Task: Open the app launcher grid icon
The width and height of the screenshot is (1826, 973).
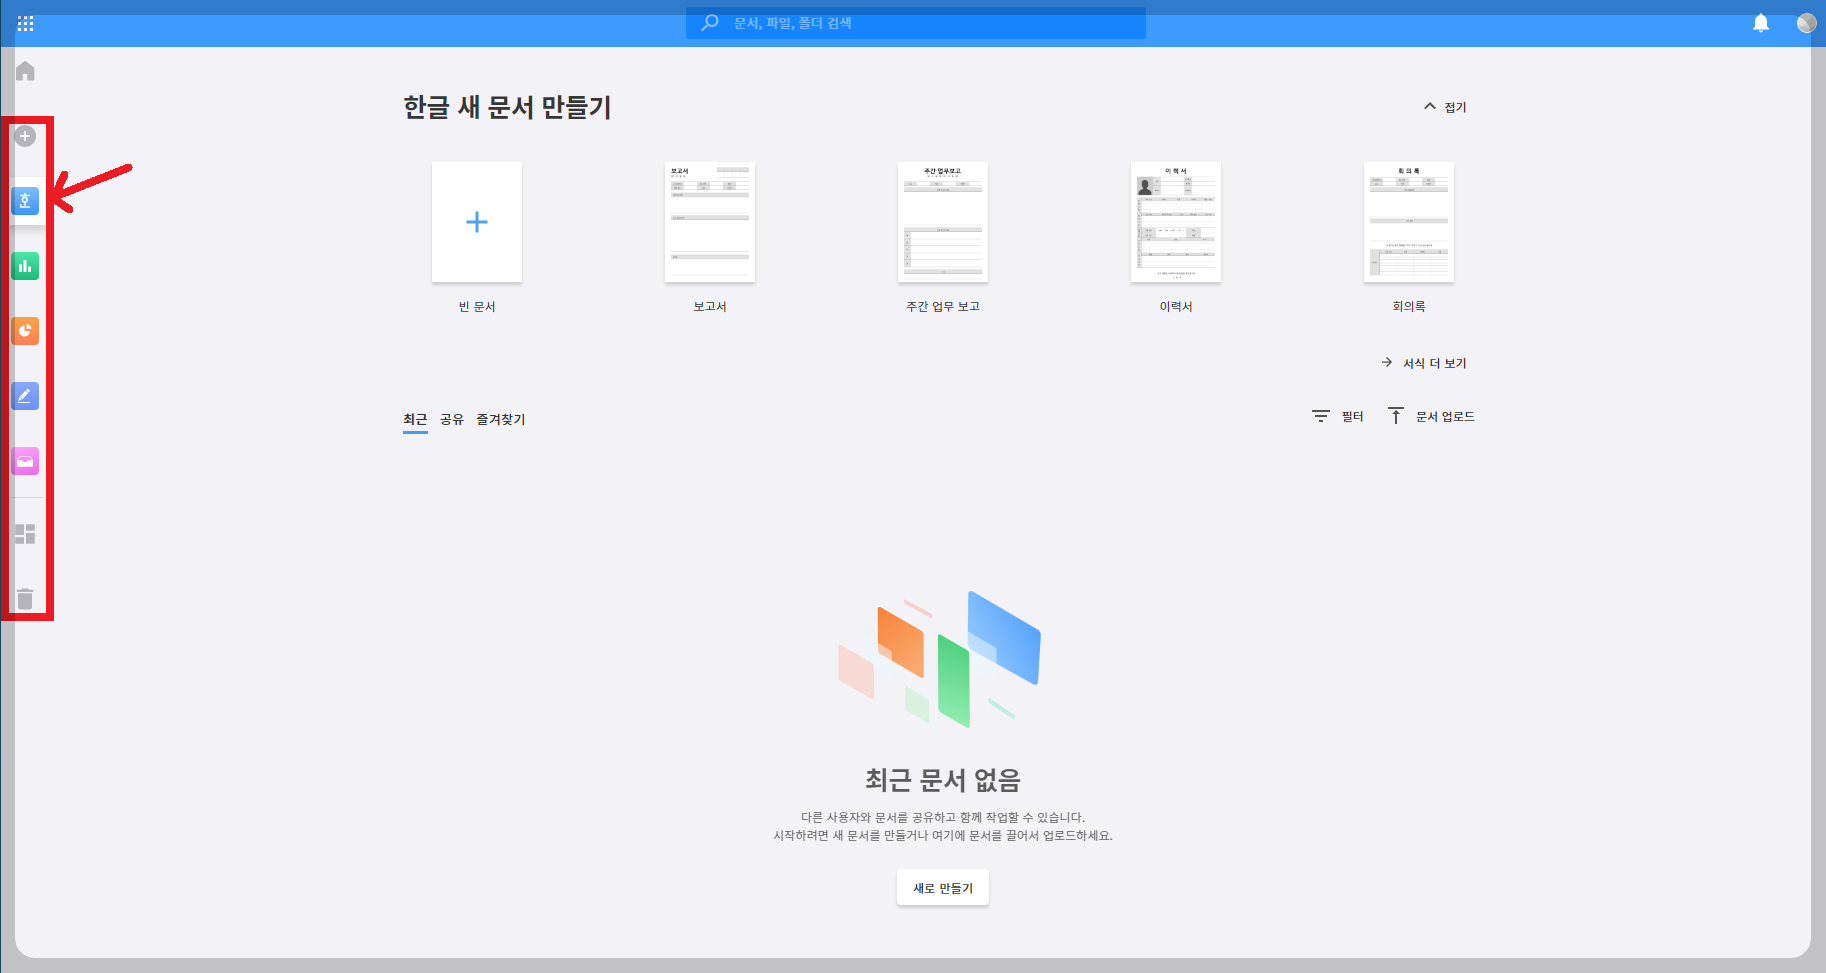Action: point(26,23)
